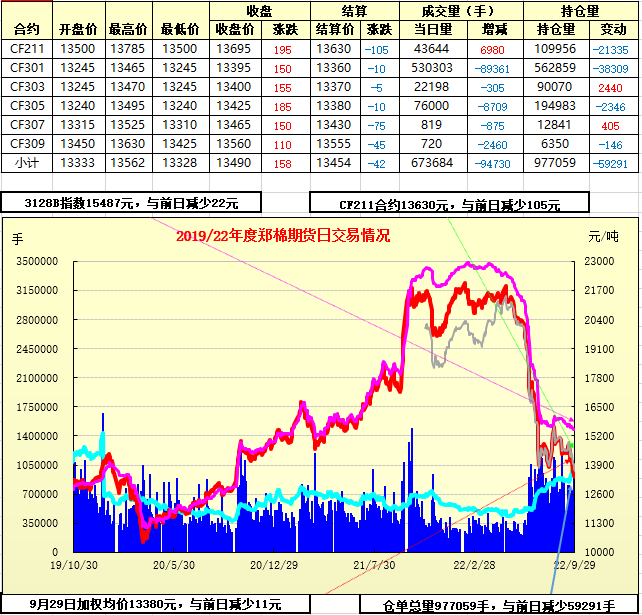Select the 3128B指数 text box

[x=130, y=203]
